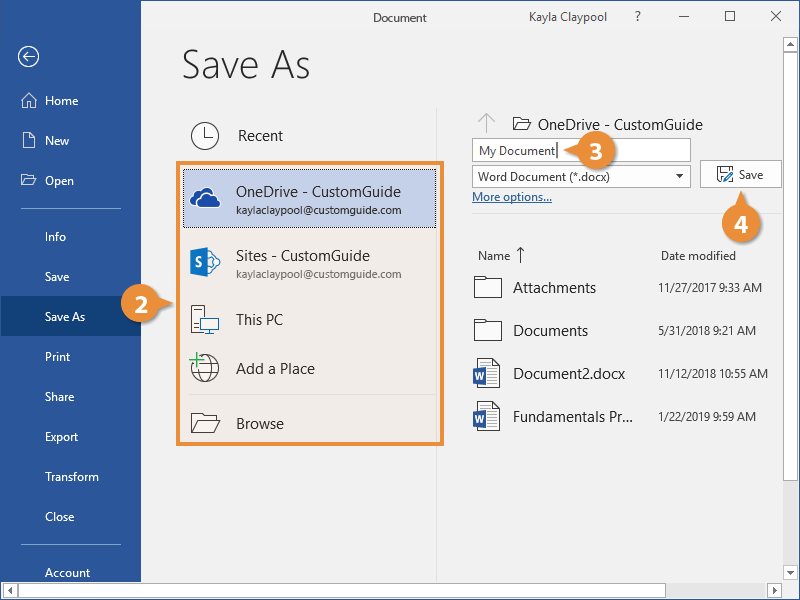Click the Save button beside file type
This screenshot has width=800, height=600.
pyautogui.click(x=740, y=174)
